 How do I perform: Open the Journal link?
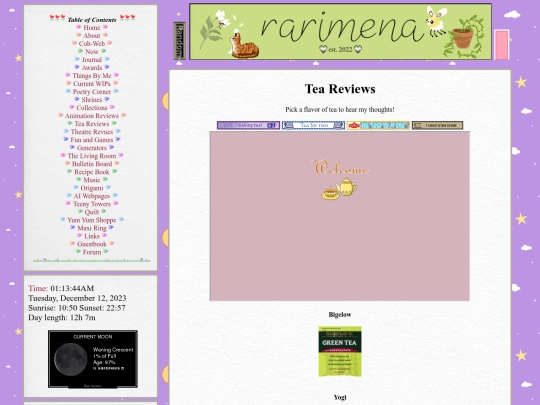[92, 60]
